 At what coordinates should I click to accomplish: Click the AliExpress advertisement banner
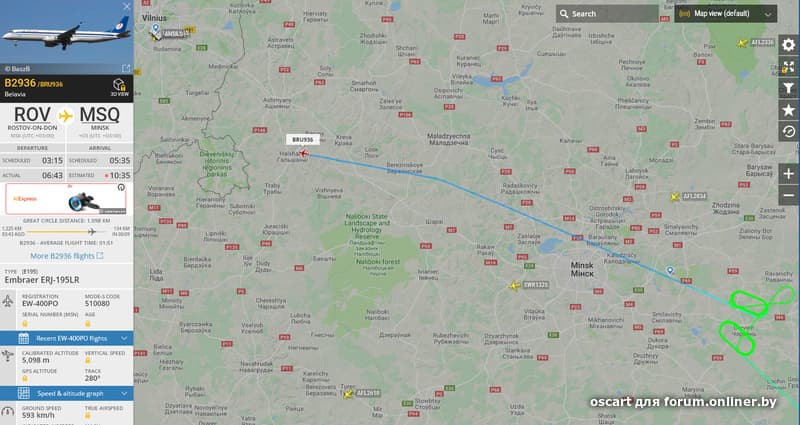click(x=66, y=198)
